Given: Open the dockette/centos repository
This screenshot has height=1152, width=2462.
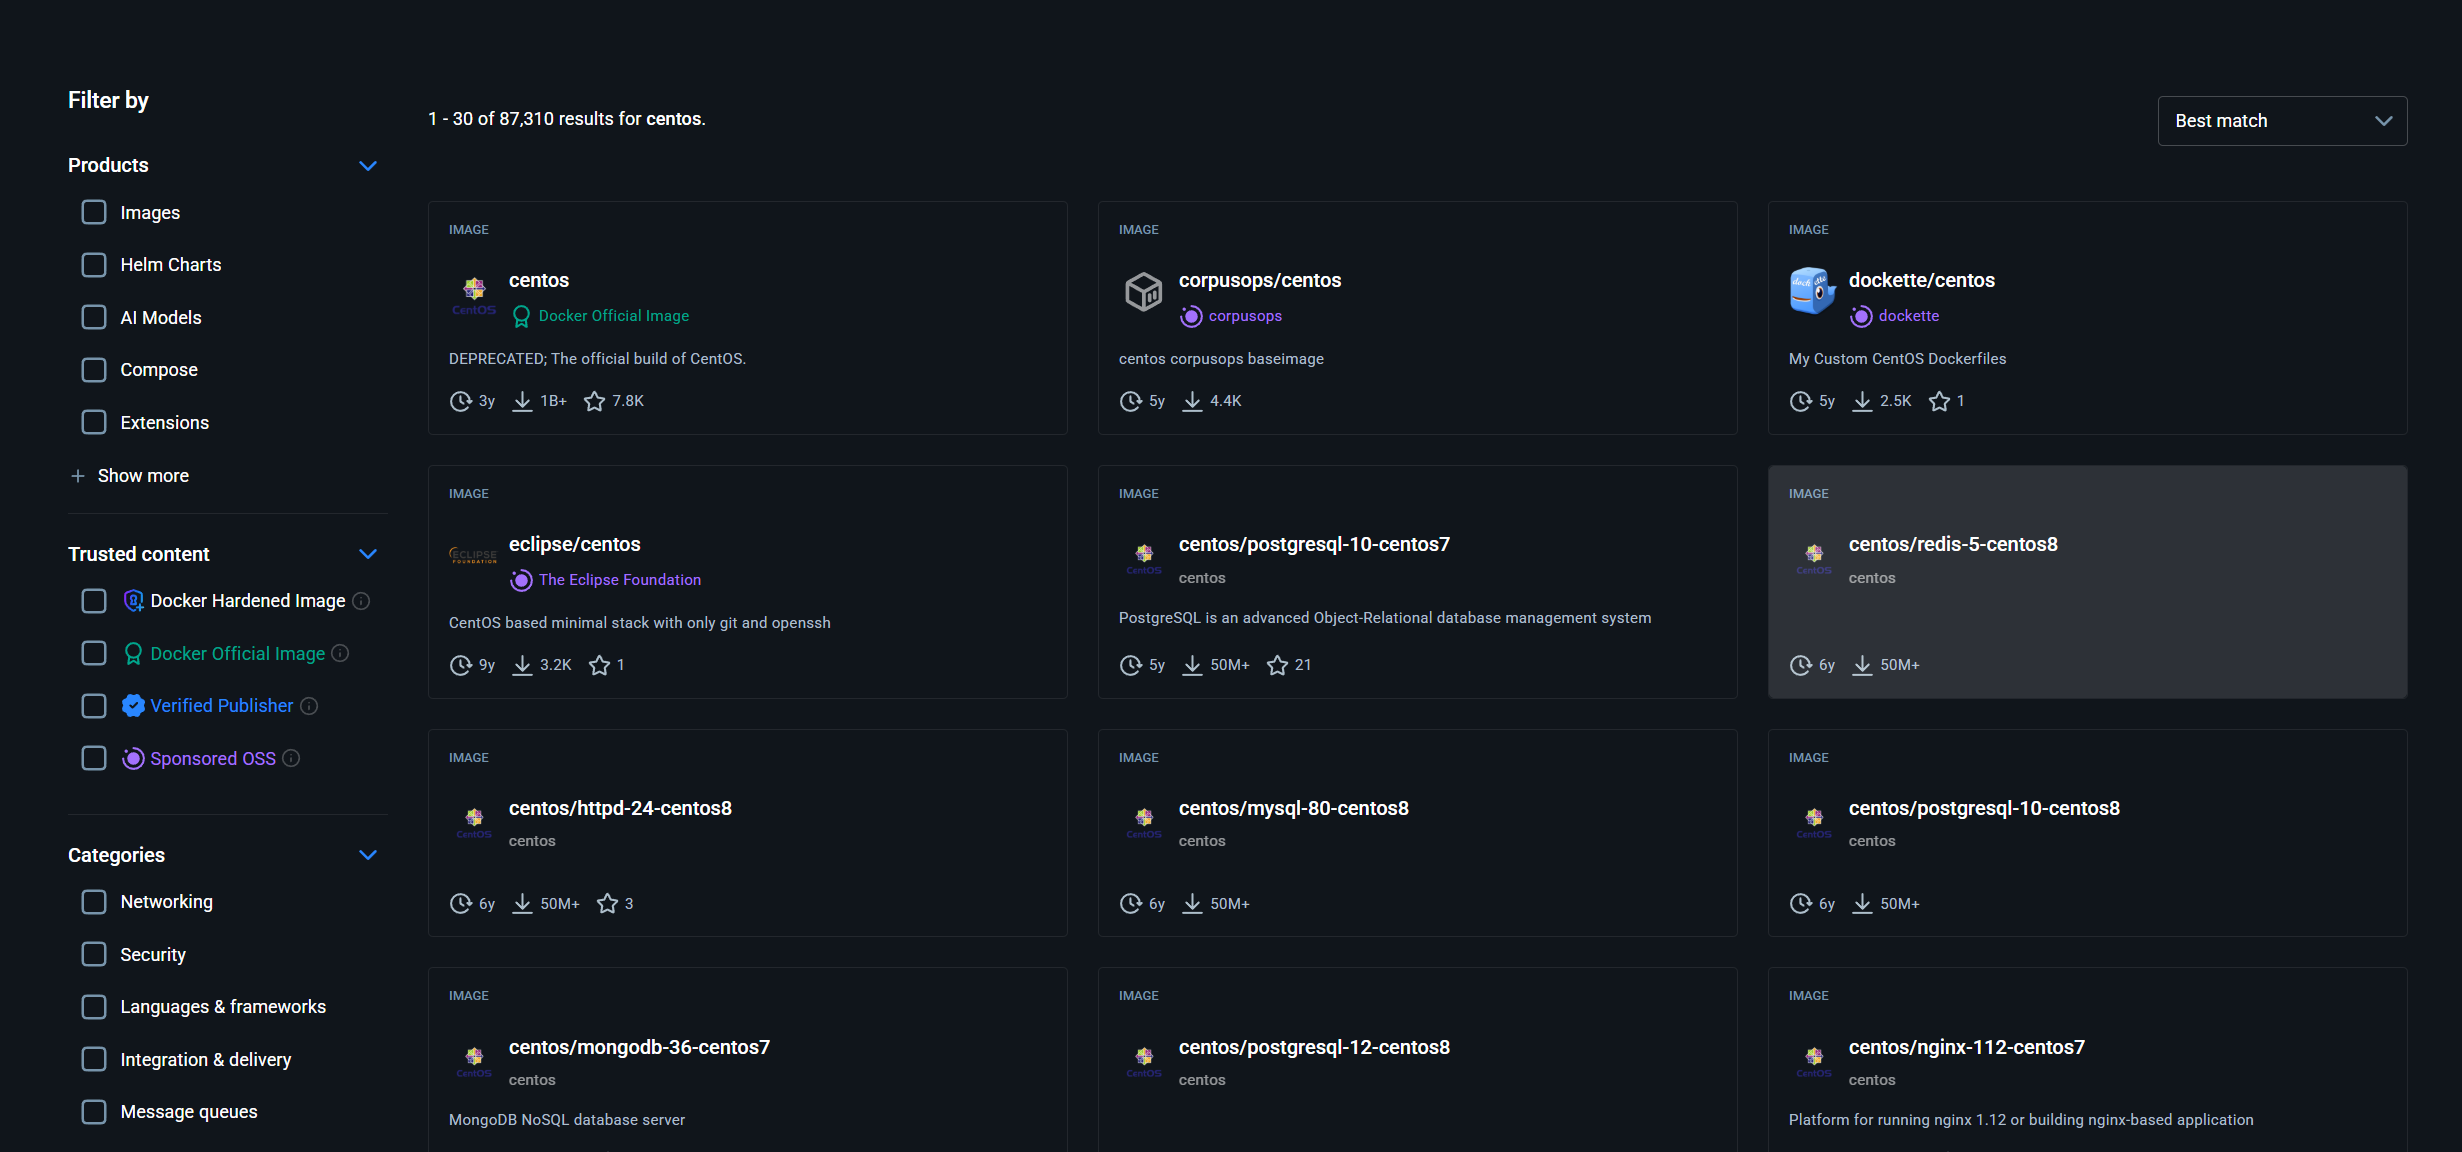Looking at the screenshot, I should (x=1921, y=281).
